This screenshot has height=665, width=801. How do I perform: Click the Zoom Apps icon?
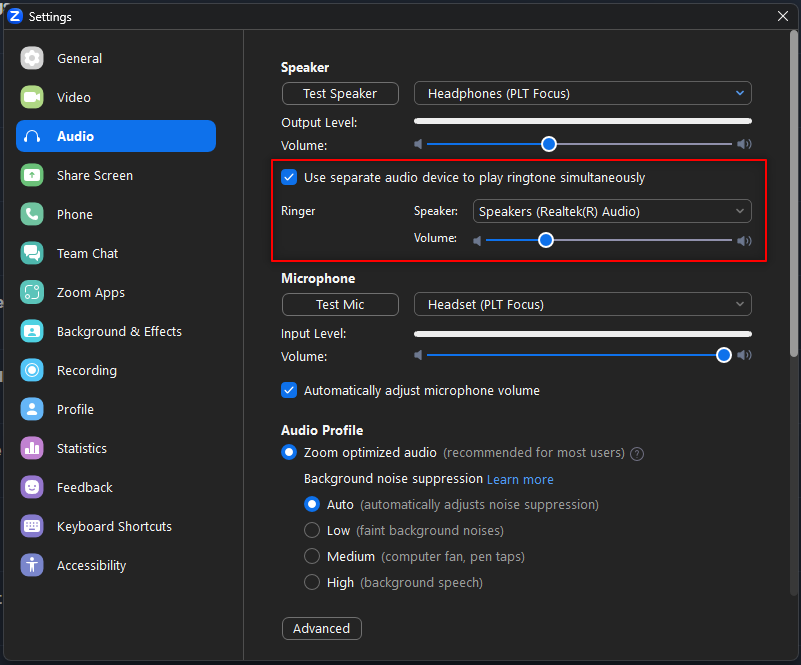tap(32, 292)
